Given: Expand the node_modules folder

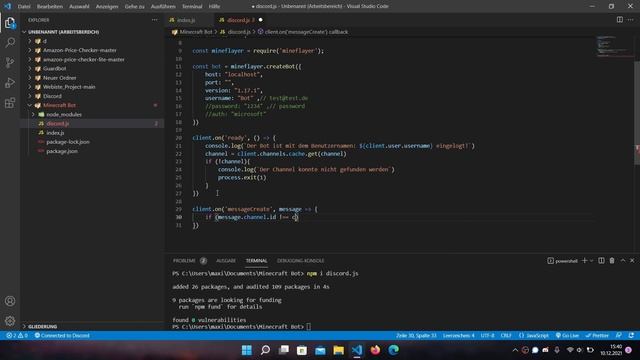Looking at the screenshot, I should (x=64, y=114).
